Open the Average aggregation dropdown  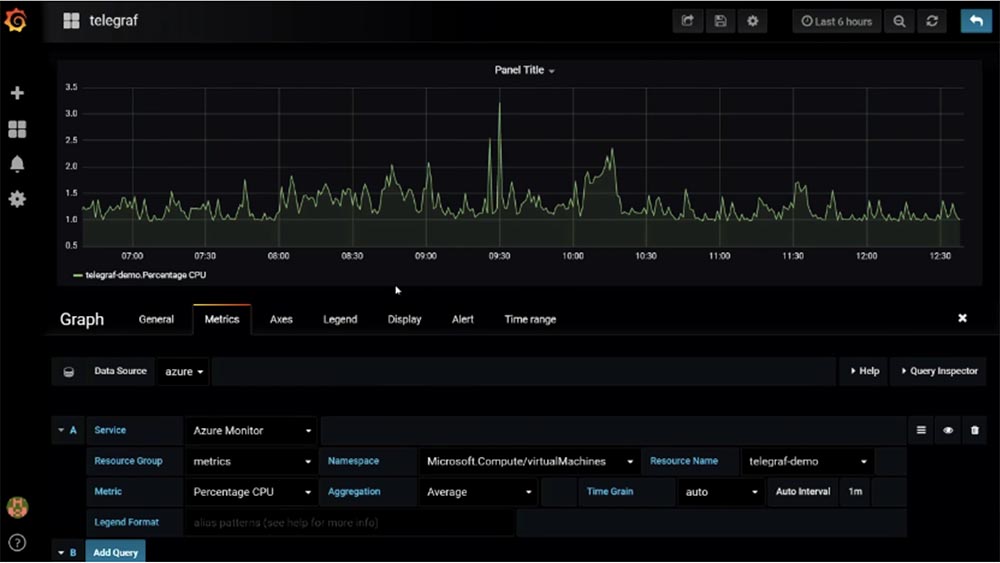click(478, 492)
